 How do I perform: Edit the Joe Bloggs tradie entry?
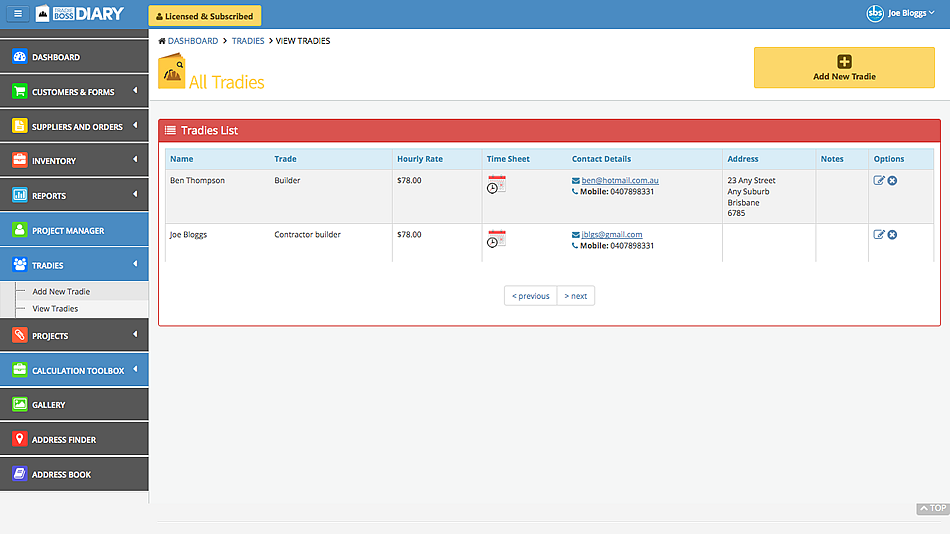(x=879, y=235)
